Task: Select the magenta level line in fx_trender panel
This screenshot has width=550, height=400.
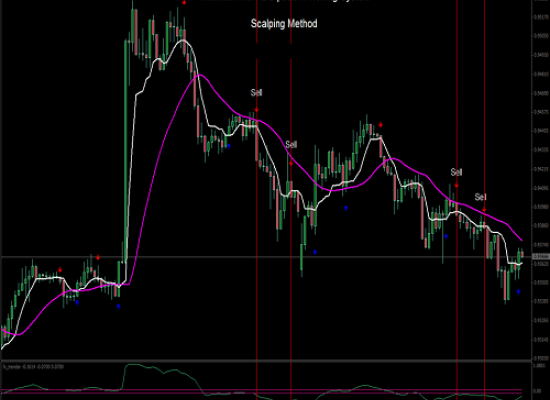Action: [261, 390]
